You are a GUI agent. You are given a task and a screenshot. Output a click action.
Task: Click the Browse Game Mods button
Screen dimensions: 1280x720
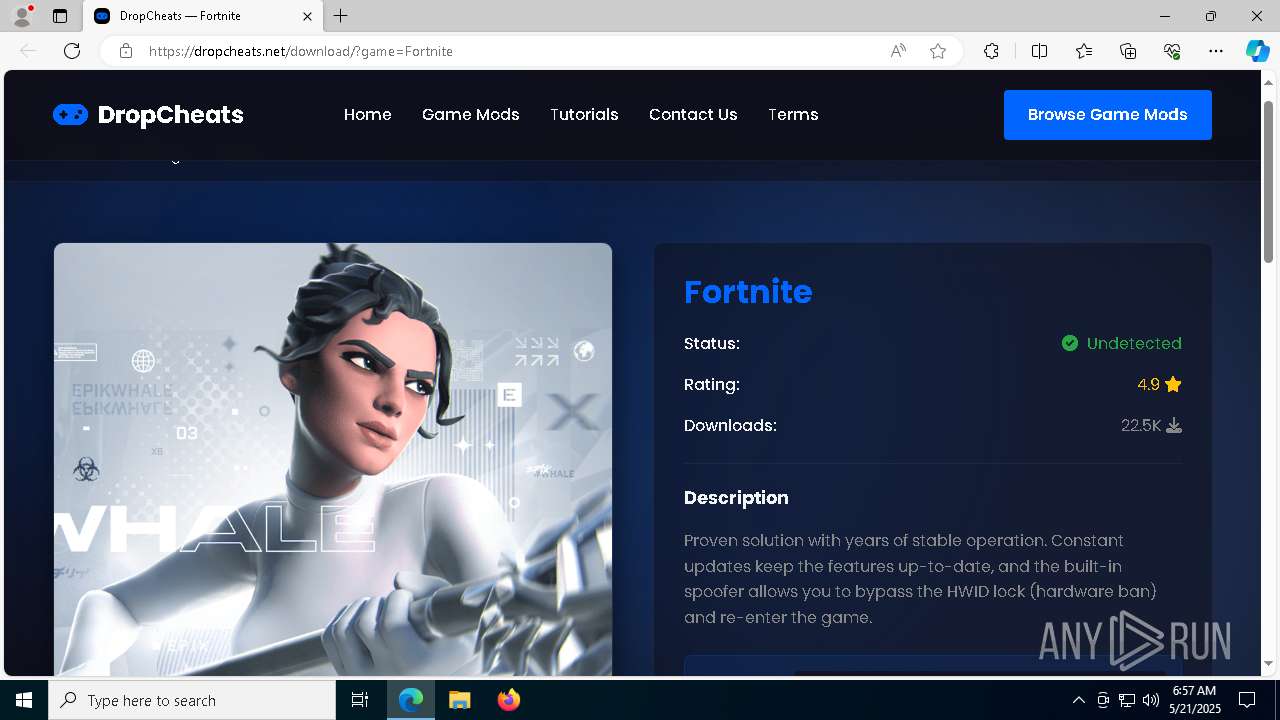tap(1108, 115)
